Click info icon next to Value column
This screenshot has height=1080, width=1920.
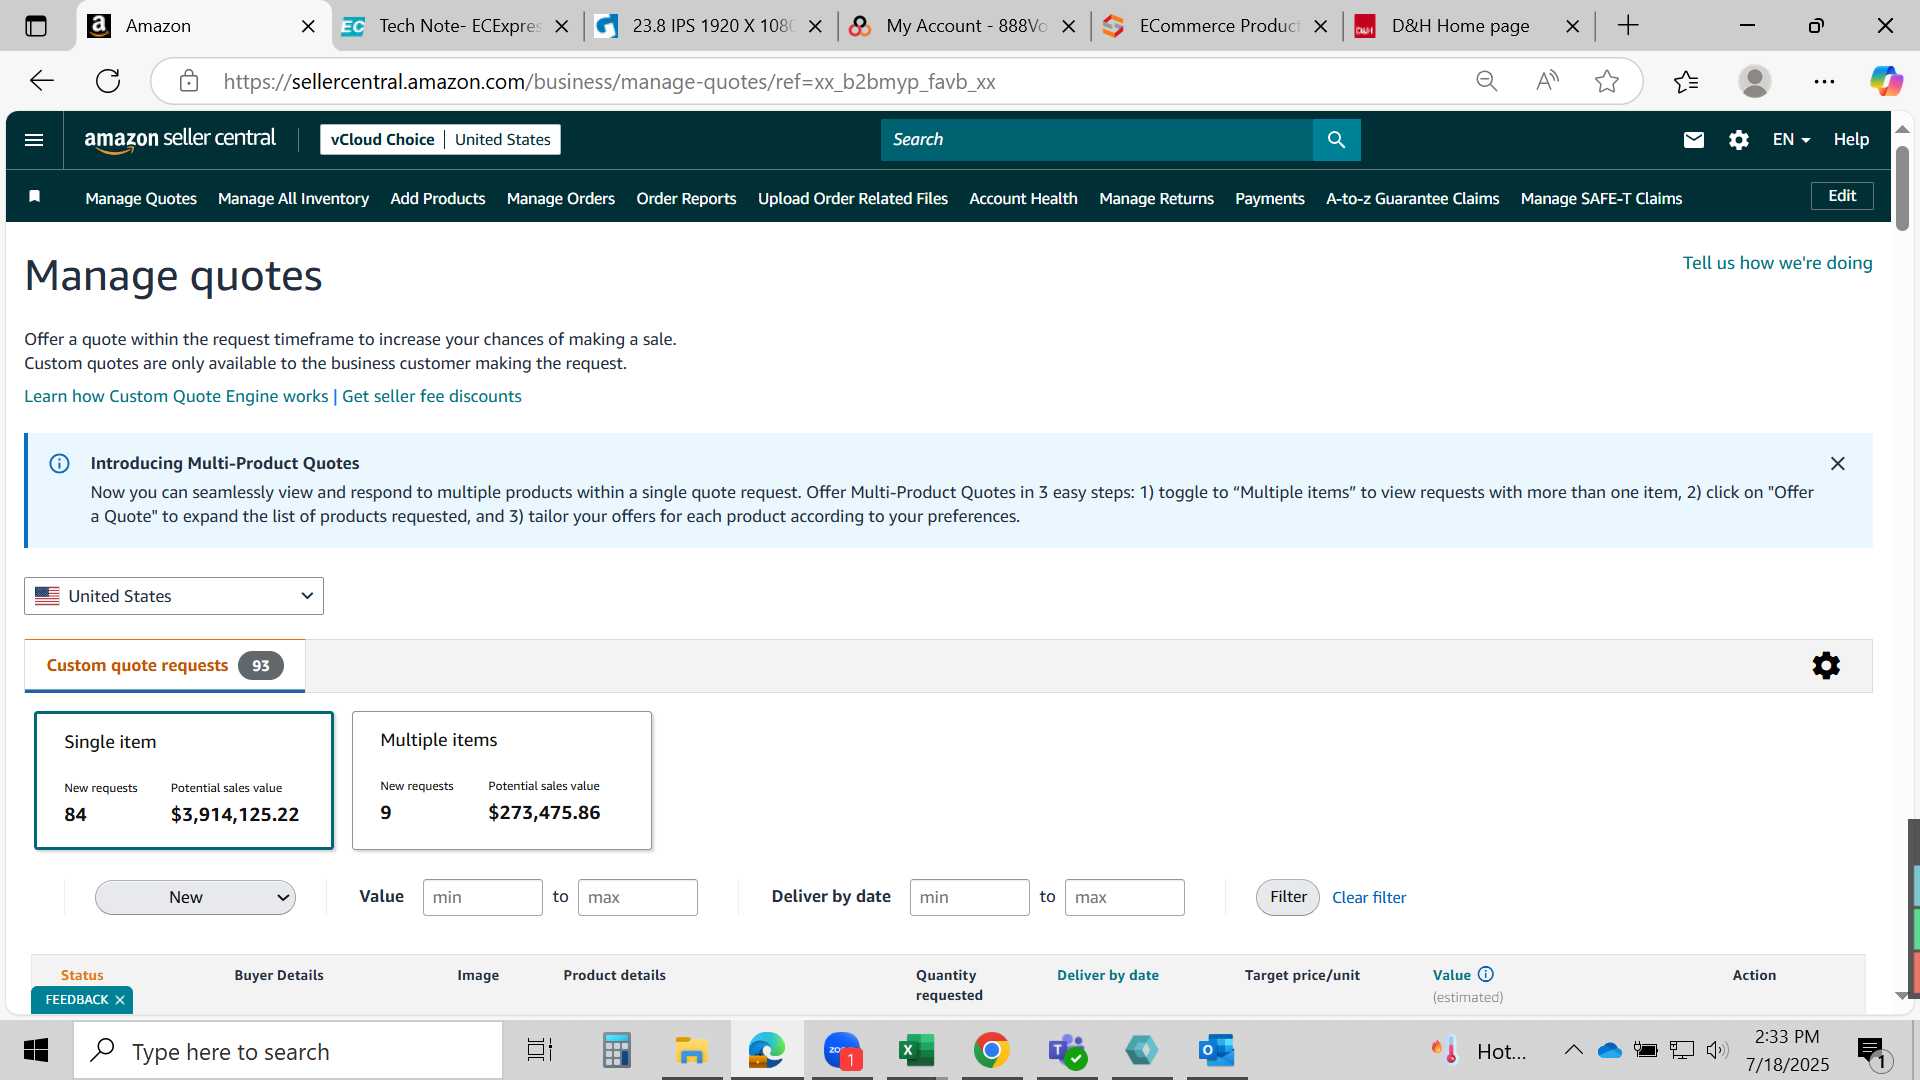point(1486,975)
